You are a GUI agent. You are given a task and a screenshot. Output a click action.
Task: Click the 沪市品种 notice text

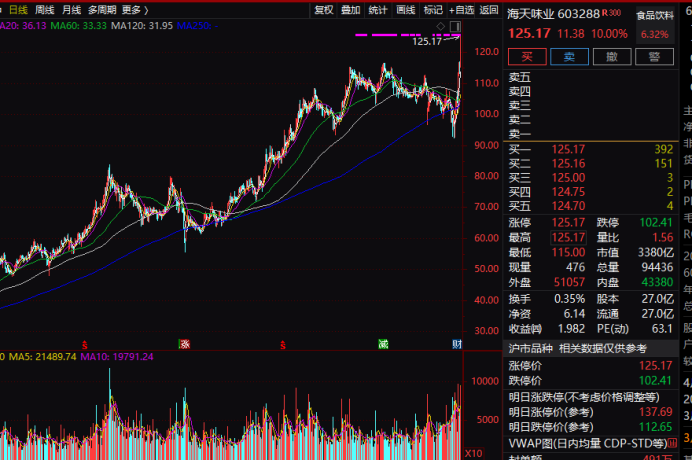(577, 348)
